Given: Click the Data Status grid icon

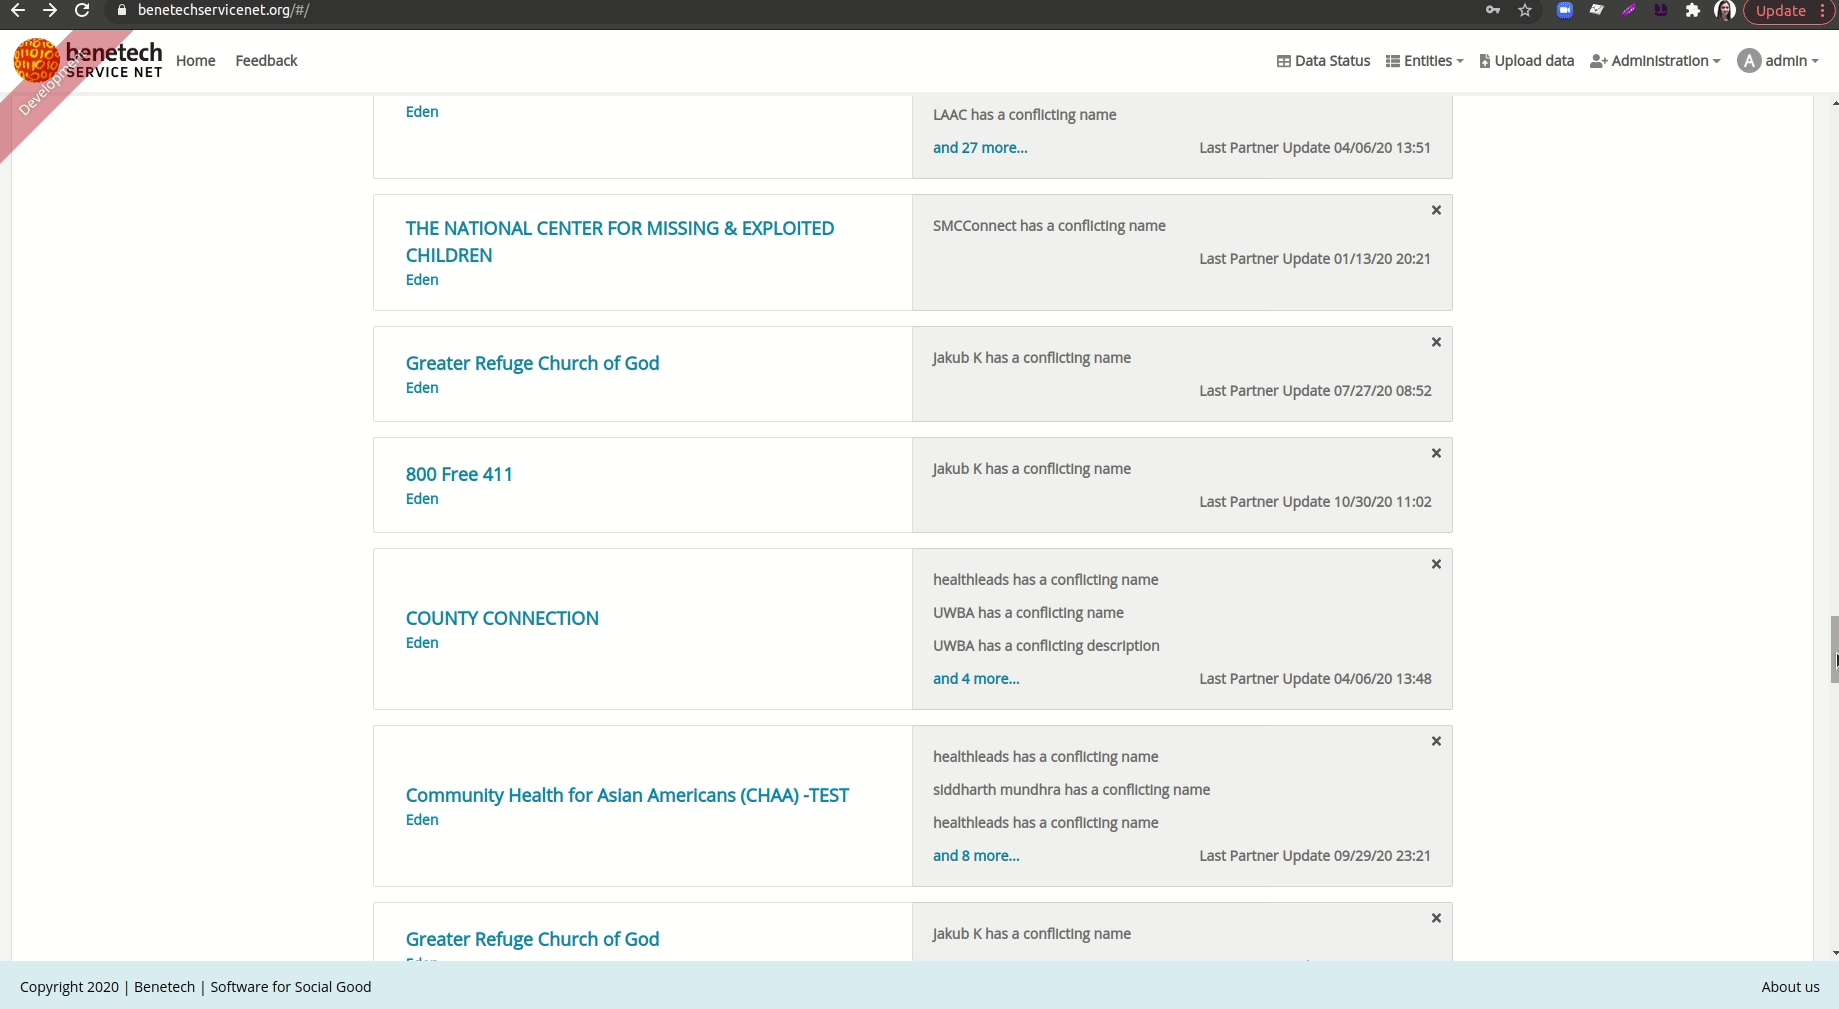Looking at the screenshot, I should (x=1283, y=61).
